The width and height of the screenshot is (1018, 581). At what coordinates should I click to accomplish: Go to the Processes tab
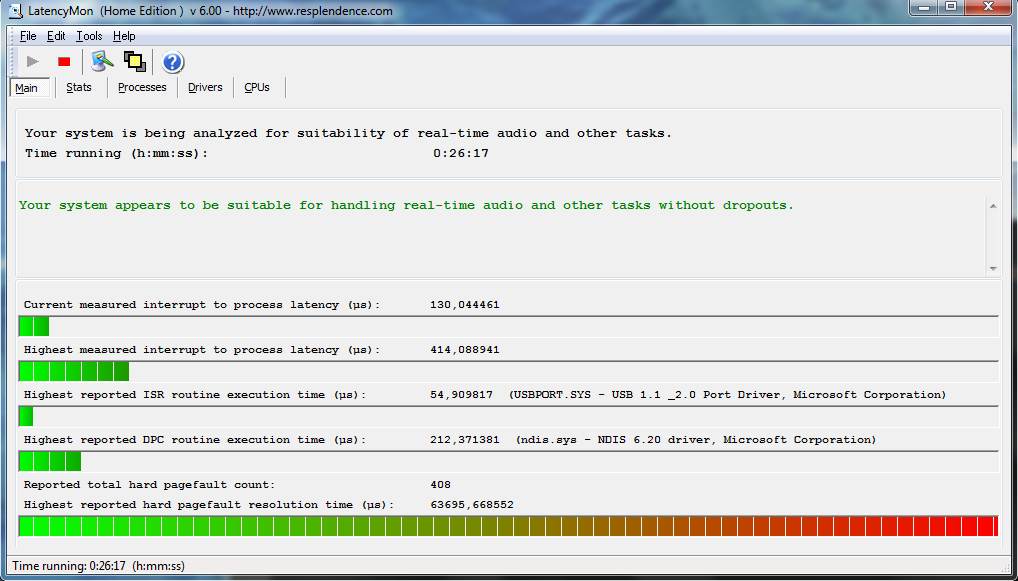(142, 88)
